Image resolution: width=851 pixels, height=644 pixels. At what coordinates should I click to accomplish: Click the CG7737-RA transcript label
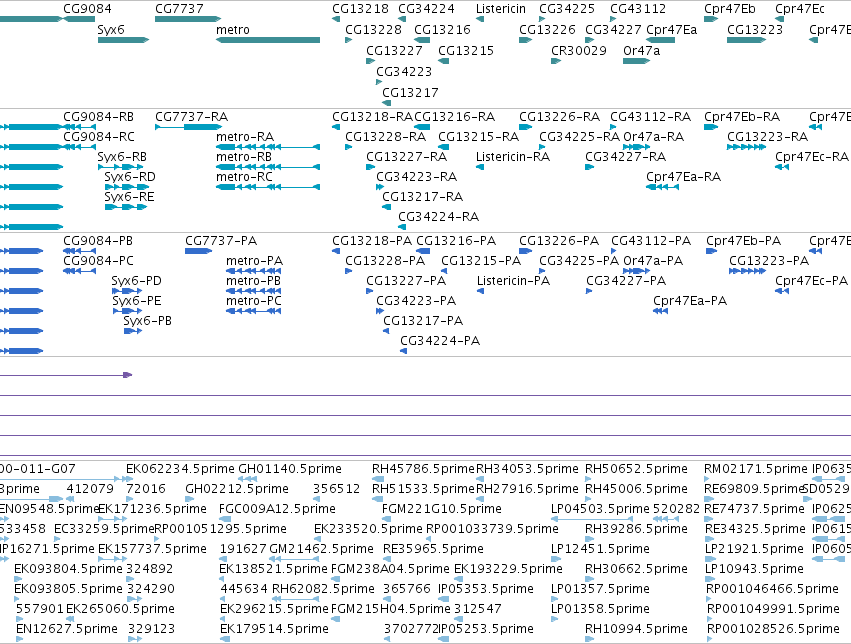coord(192,117)
